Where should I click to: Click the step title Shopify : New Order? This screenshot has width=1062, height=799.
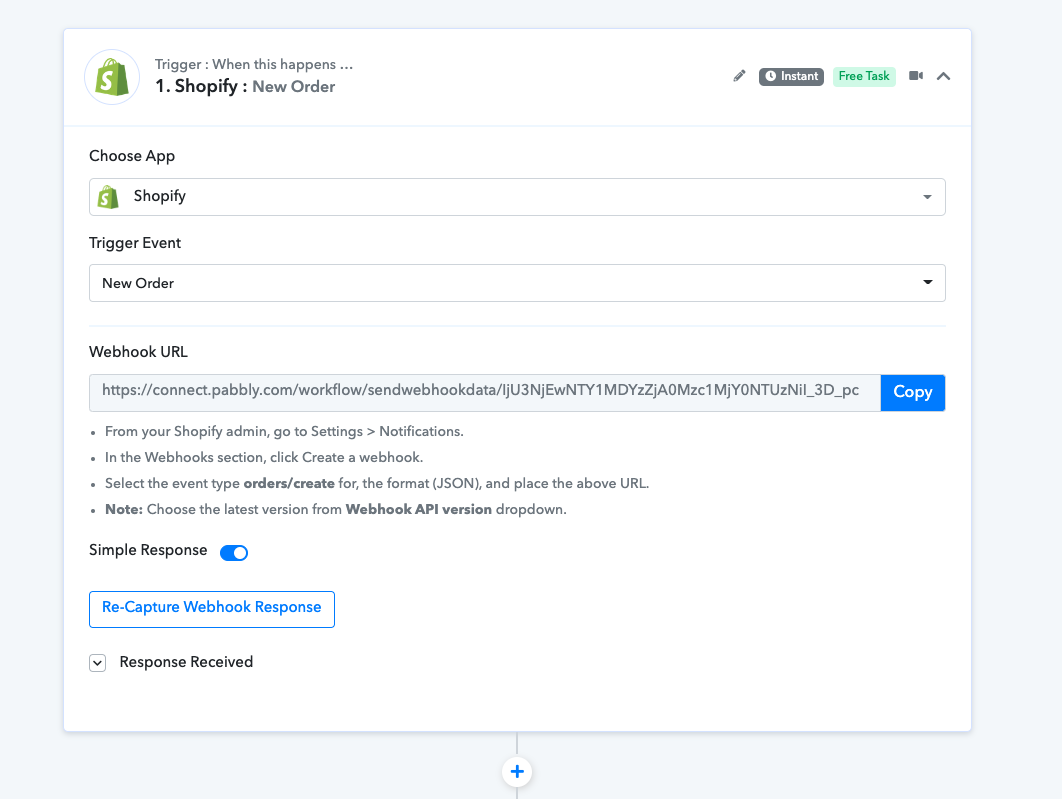(245, 87)
